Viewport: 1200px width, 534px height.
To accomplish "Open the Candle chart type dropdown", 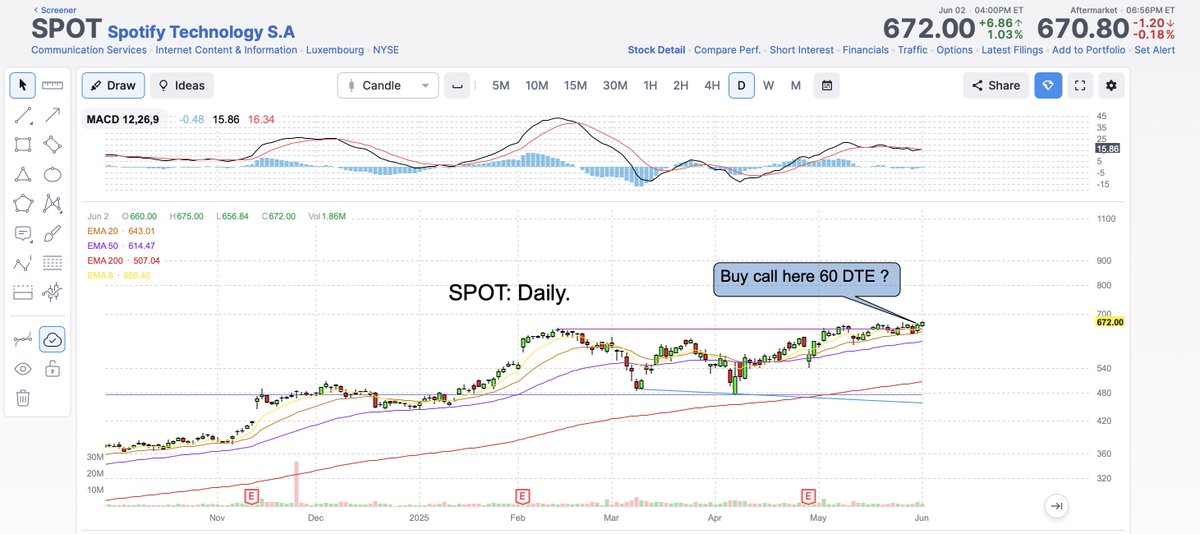I will click(x=388, y=86).
